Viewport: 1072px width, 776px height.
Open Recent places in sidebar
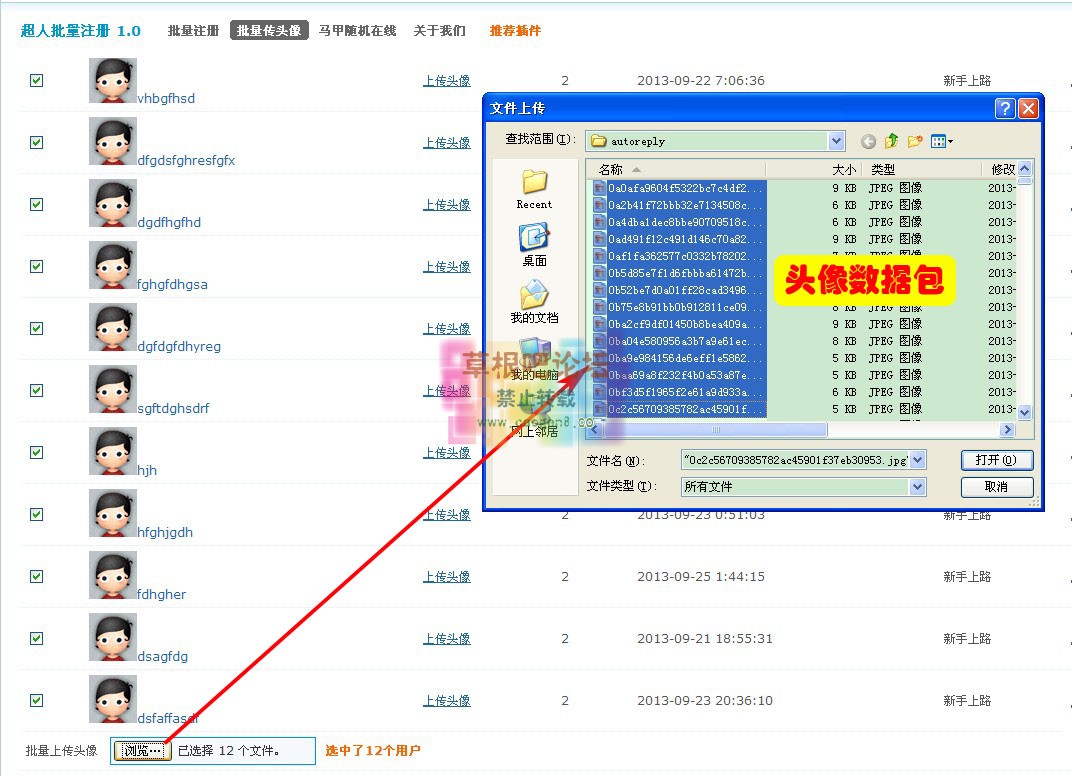pos(534,188)
